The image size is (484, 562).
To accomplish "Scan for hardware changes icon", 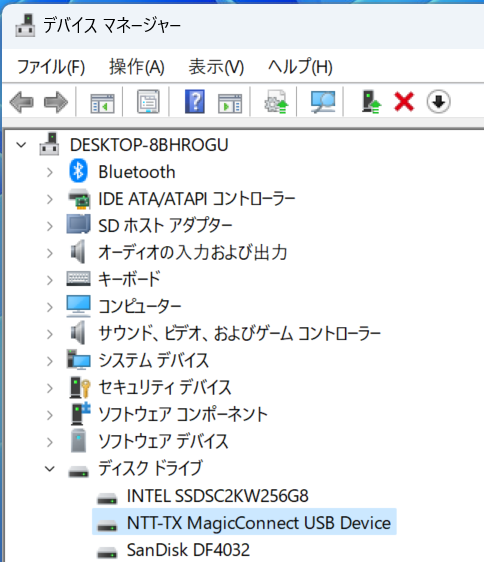I will (x=323, y=102).
